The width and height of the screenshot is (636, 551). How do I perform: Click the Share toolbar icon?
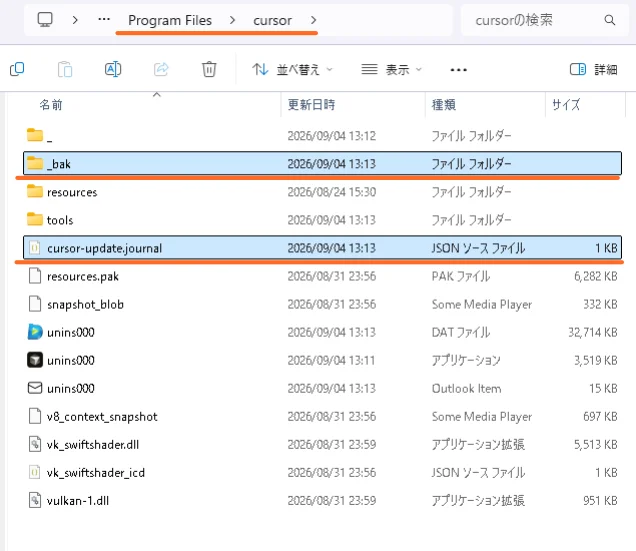coord(161,69)
